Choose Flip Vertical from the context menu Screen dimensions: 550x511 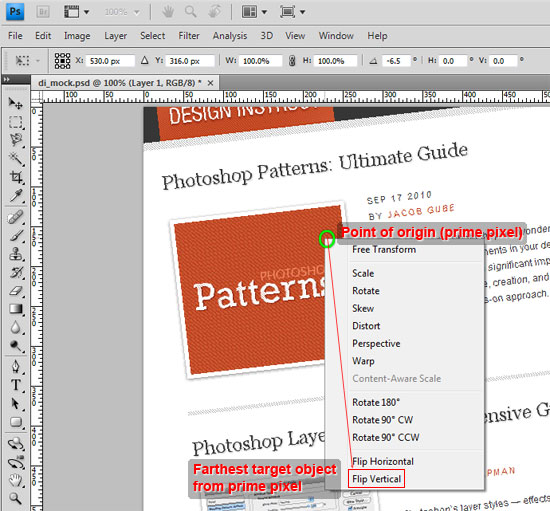tap(376, 479)
